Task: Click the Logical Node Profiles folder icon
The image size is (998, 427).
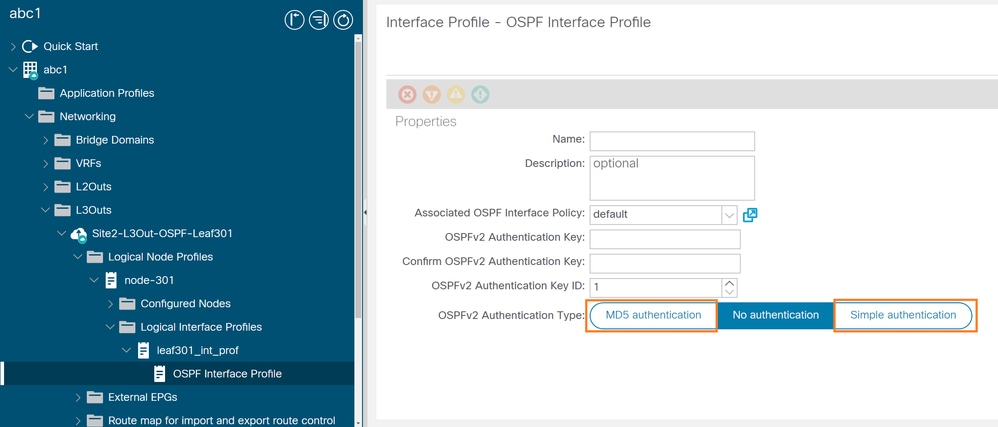Action: [95, 257]
